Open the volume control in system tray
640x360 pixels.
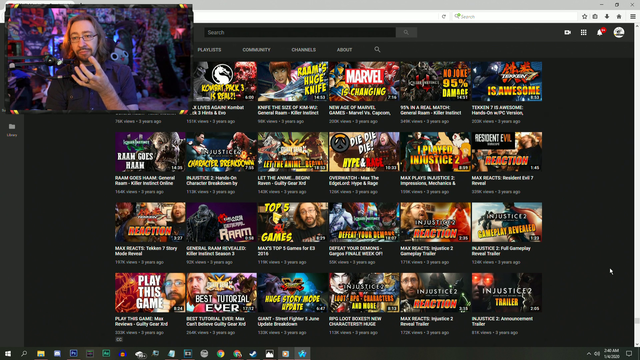[597, 353]
